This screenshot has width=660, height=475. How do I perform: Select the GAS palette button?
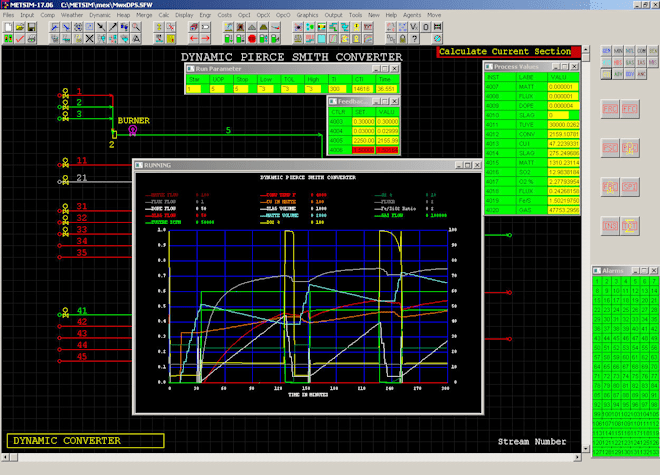630,62
